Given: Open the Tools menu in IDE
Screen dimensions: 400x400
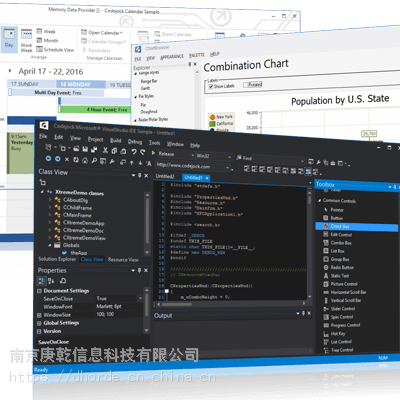Looking at the screenshot, I should [x=154, y=143].
